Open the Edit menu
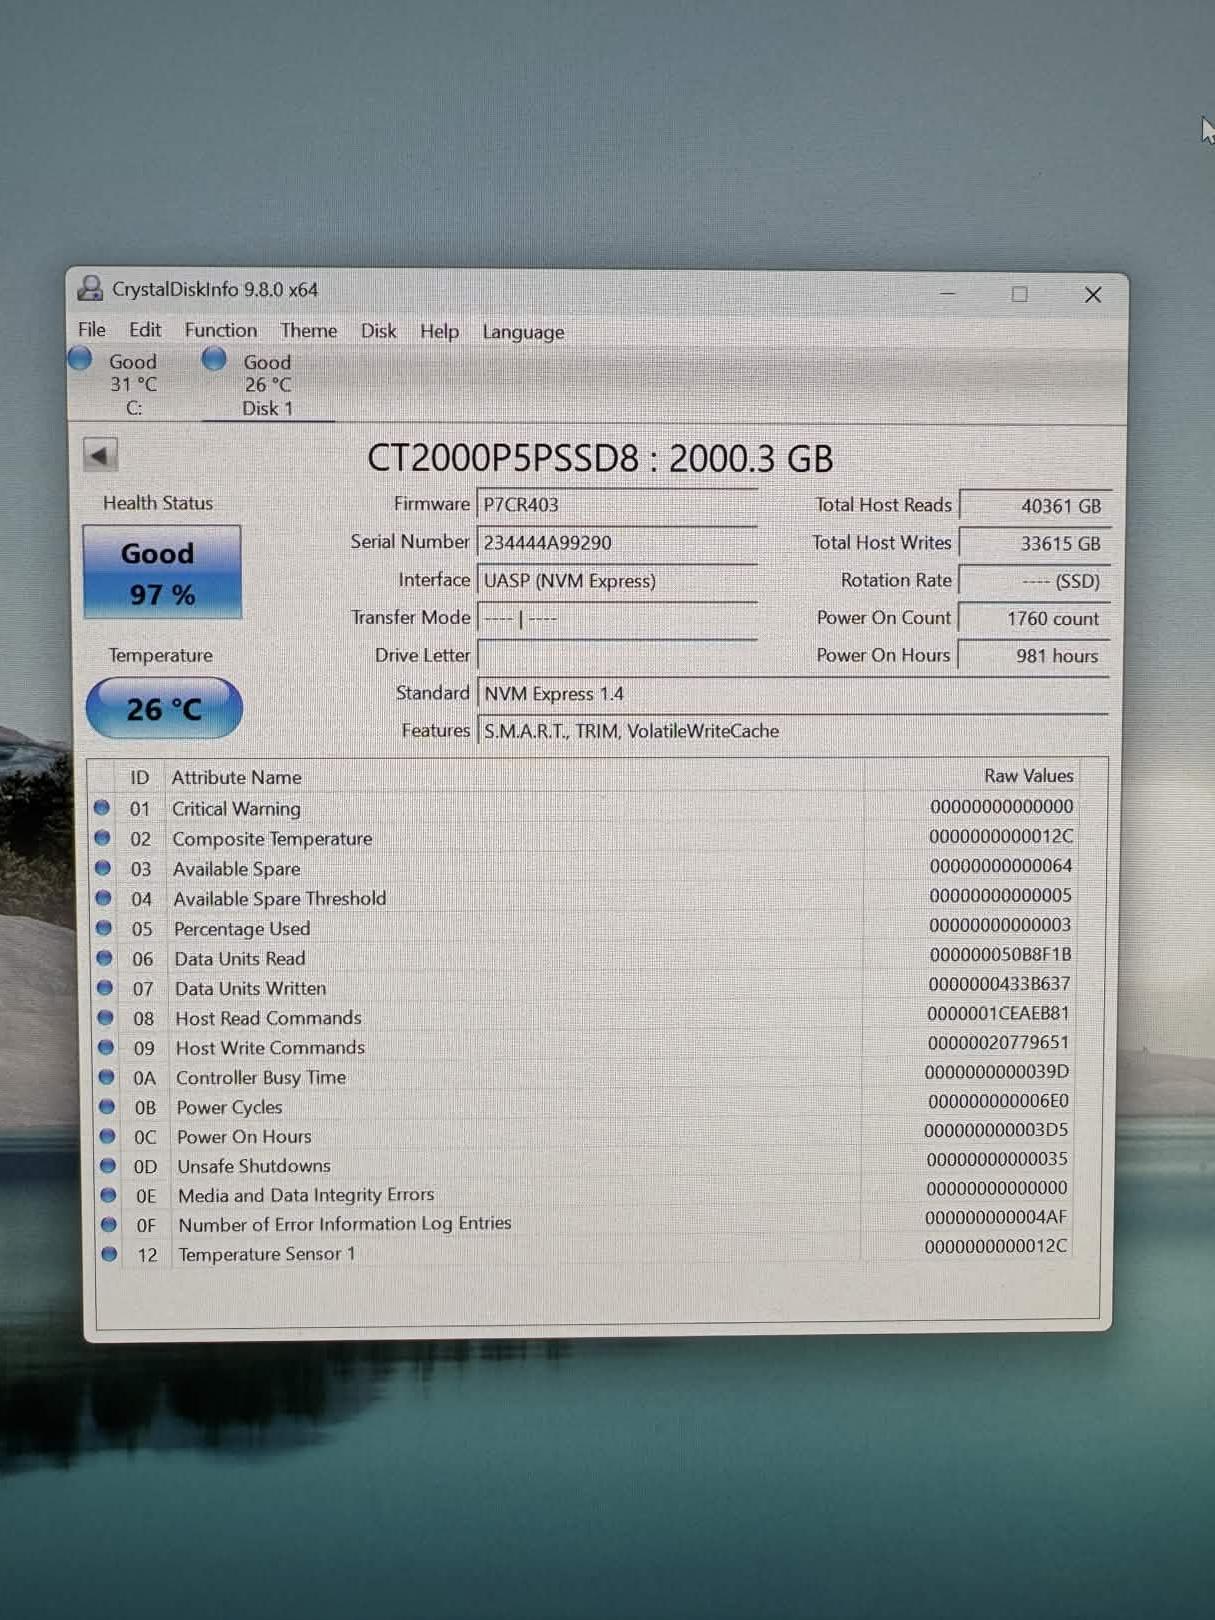Screen dimensions: 1215x1620 144,329
